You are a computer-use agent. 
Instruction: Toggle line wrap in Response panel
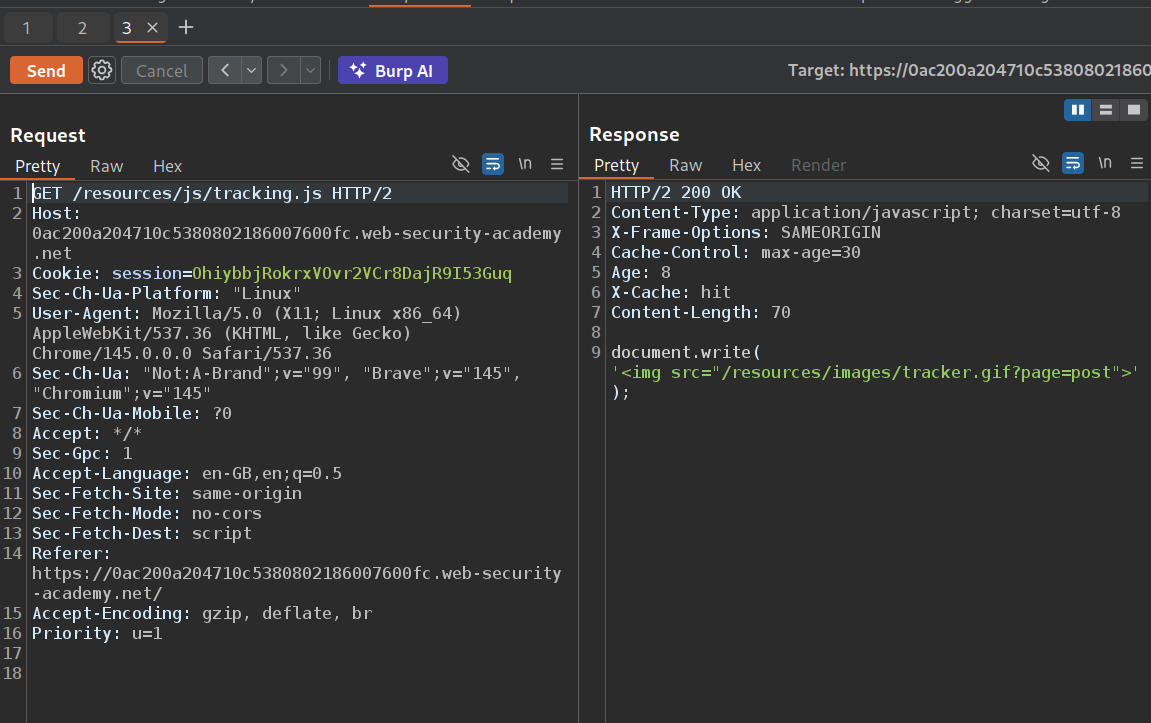tap(1073, 163)
